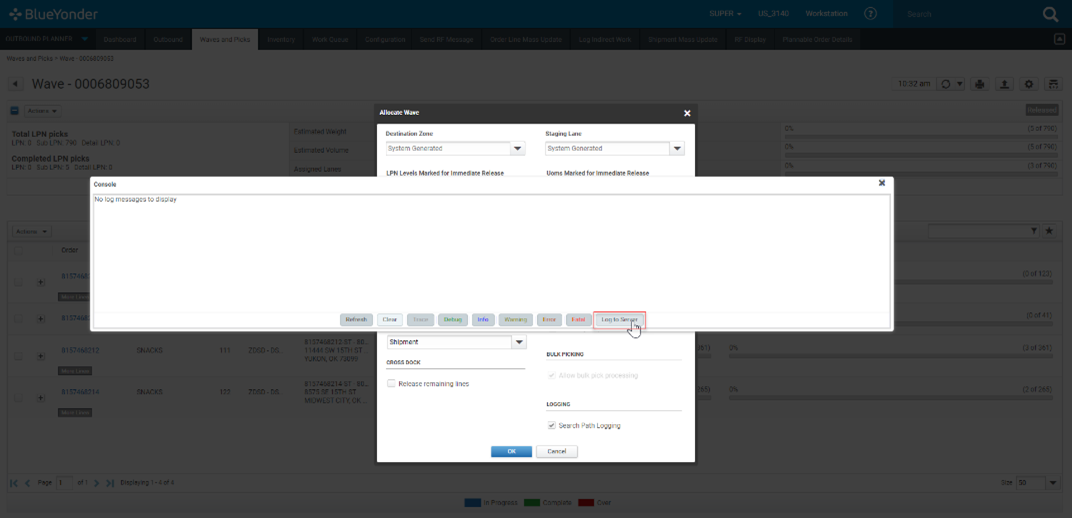The height and width of the screenshot is (518, 1072).
Task: Go to previous page icon
Action: (x=27, y=482)
